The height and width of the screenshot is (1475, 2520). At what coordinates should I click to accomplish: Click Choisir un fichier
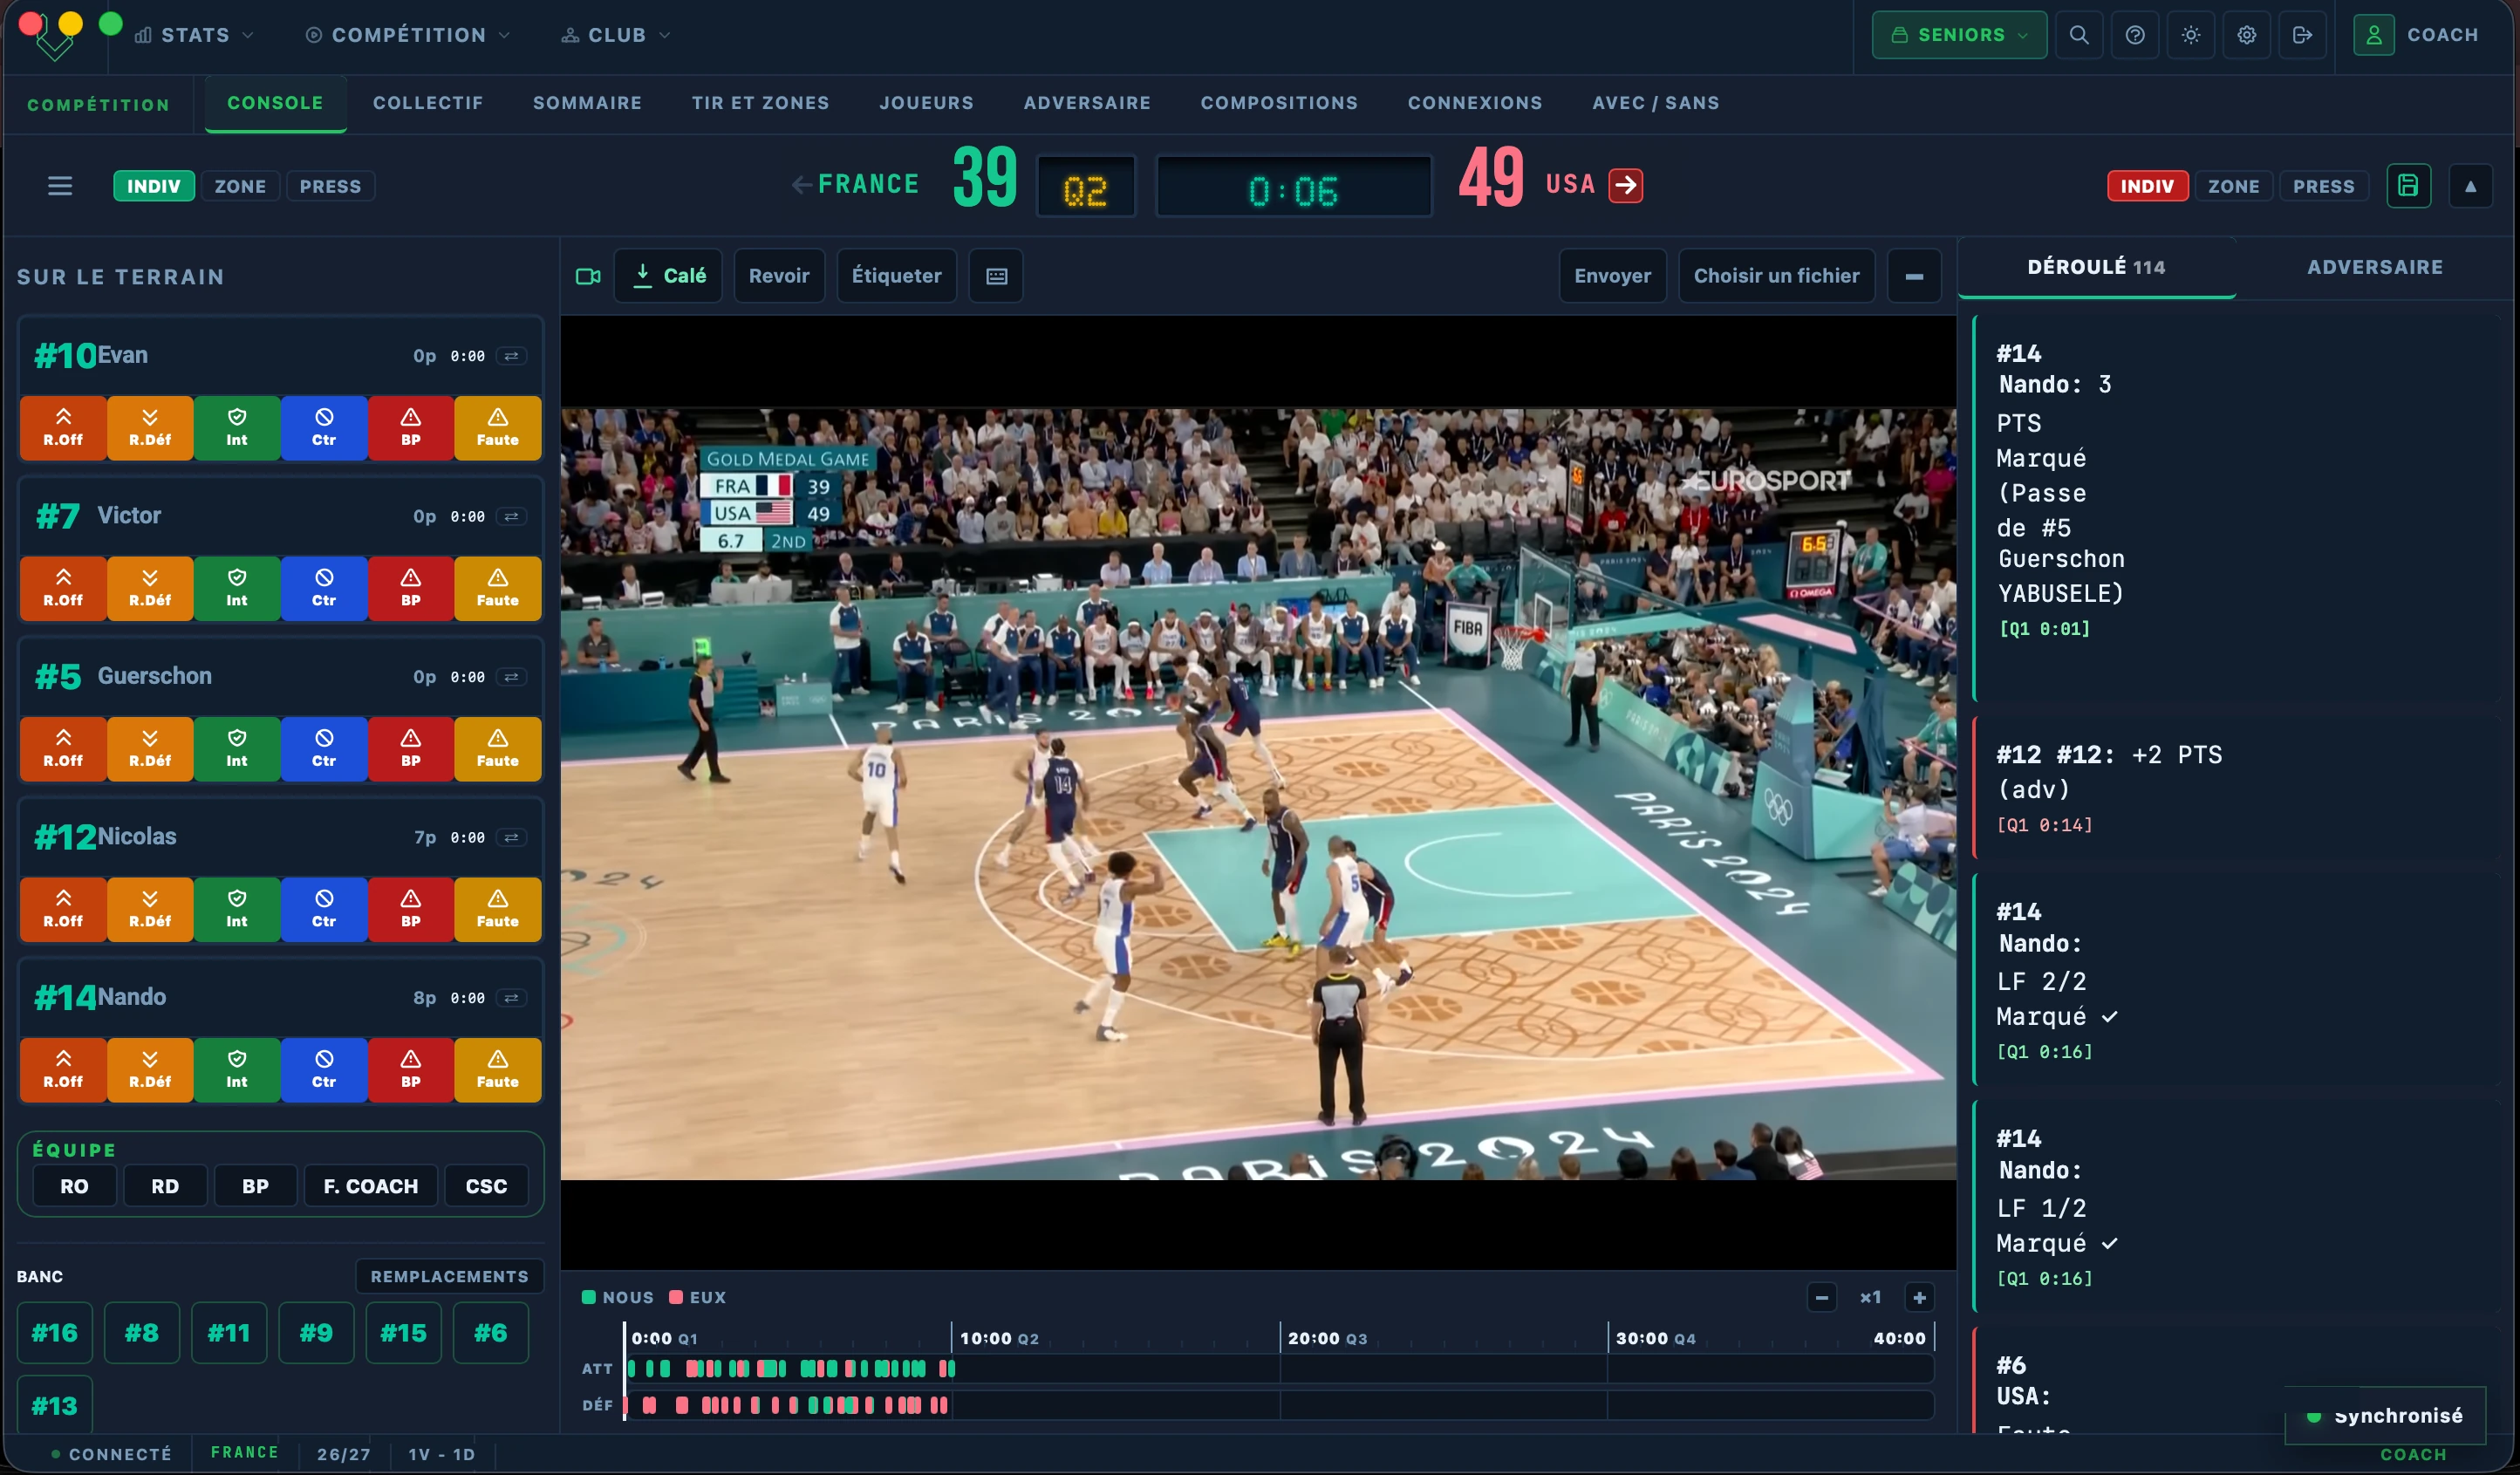coord(1776,276)
